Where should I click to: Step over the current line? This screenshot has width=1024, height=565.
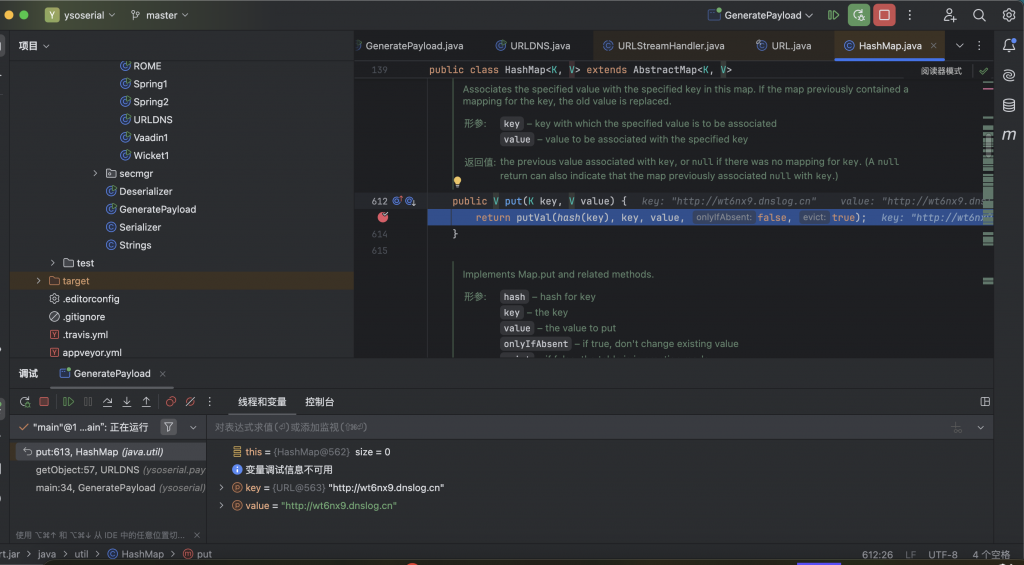pos(107,402)
